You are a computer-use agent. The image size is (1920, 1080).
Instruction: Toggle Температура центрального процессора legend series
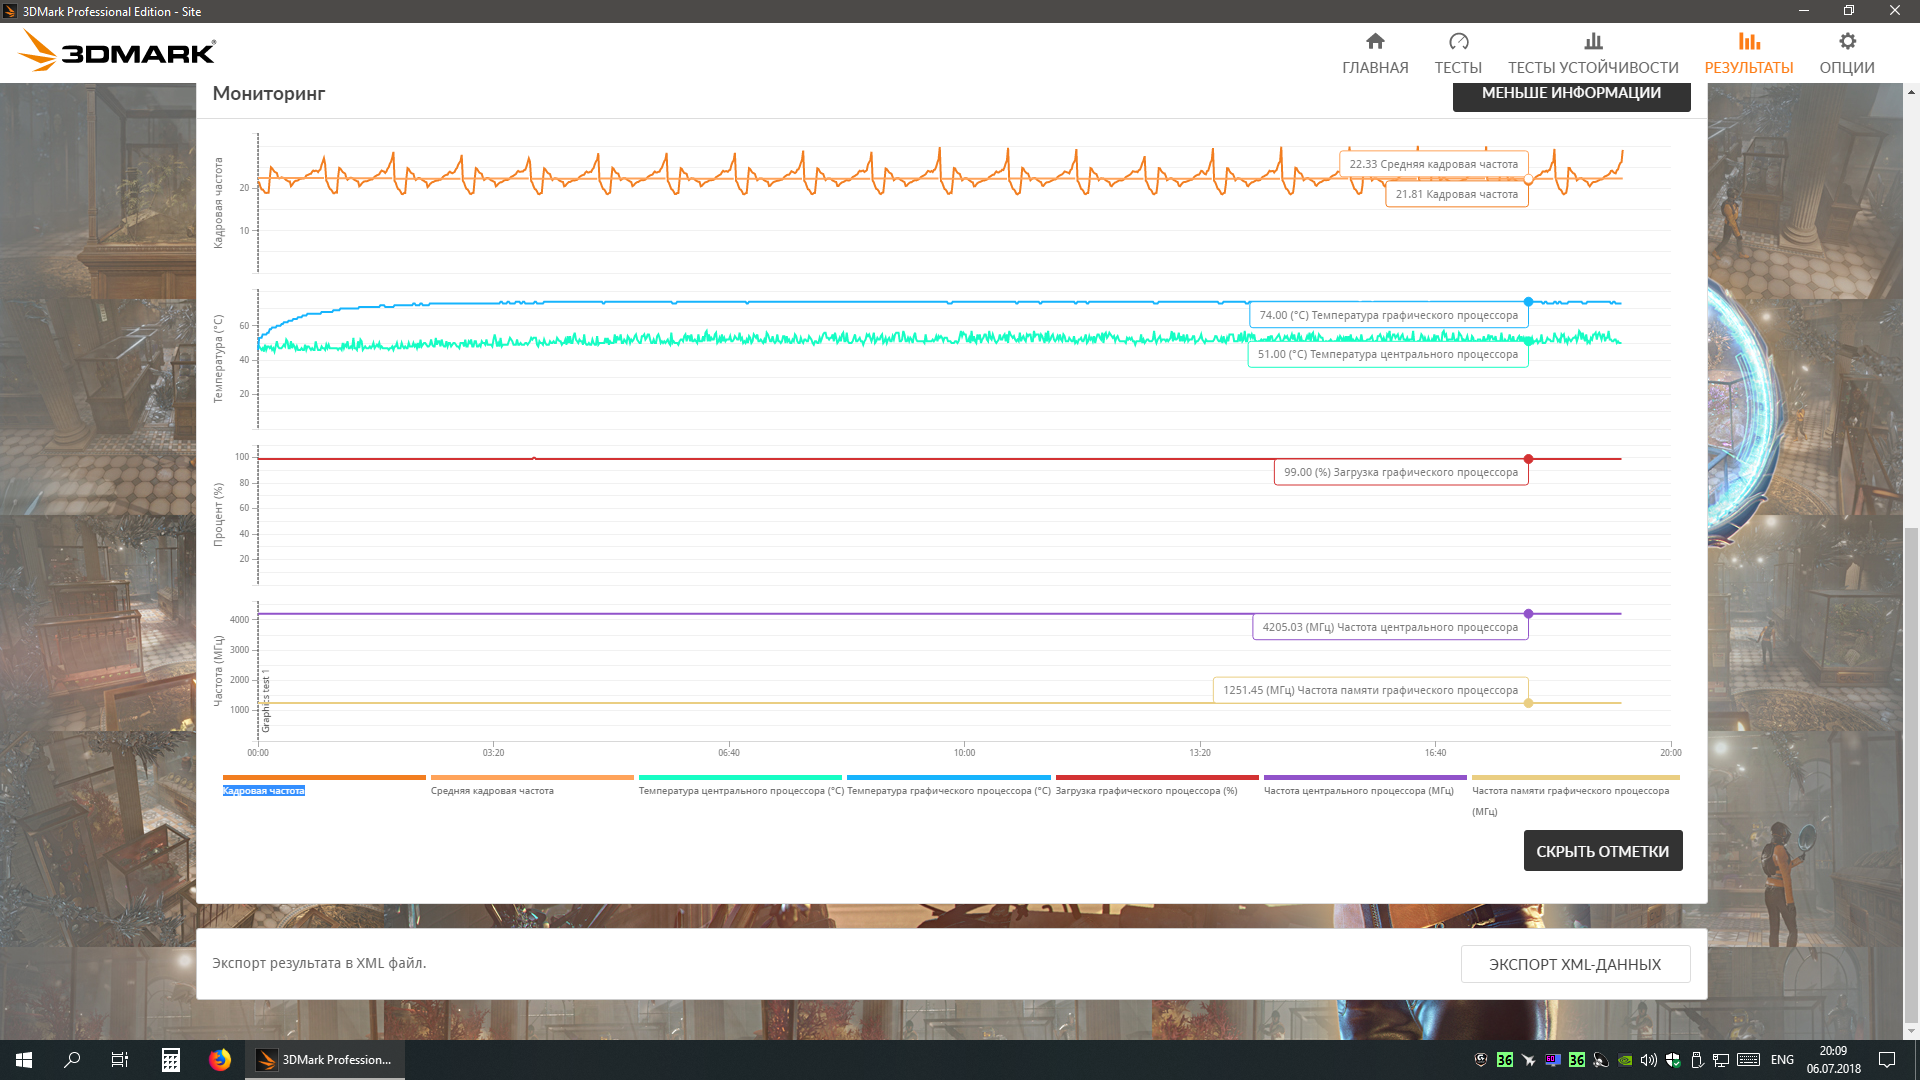click(740, 791)
